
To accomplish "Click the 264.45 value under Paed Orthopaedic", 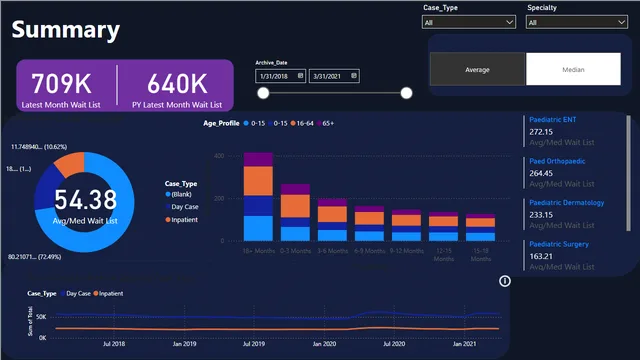I will point(541,173).
